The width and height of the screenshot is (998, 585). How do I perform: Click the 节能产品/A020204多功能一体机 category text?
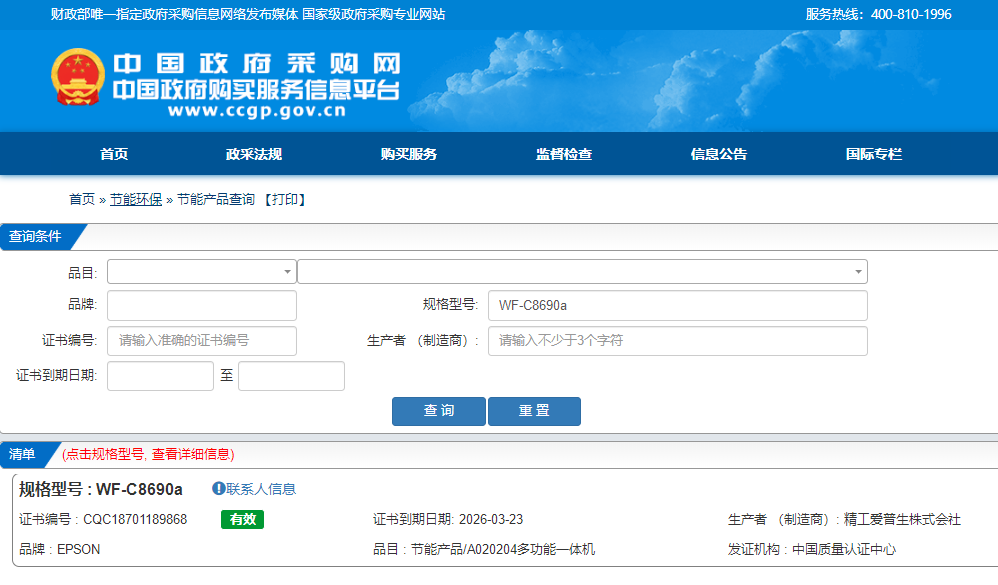click(x=503, y=549)
